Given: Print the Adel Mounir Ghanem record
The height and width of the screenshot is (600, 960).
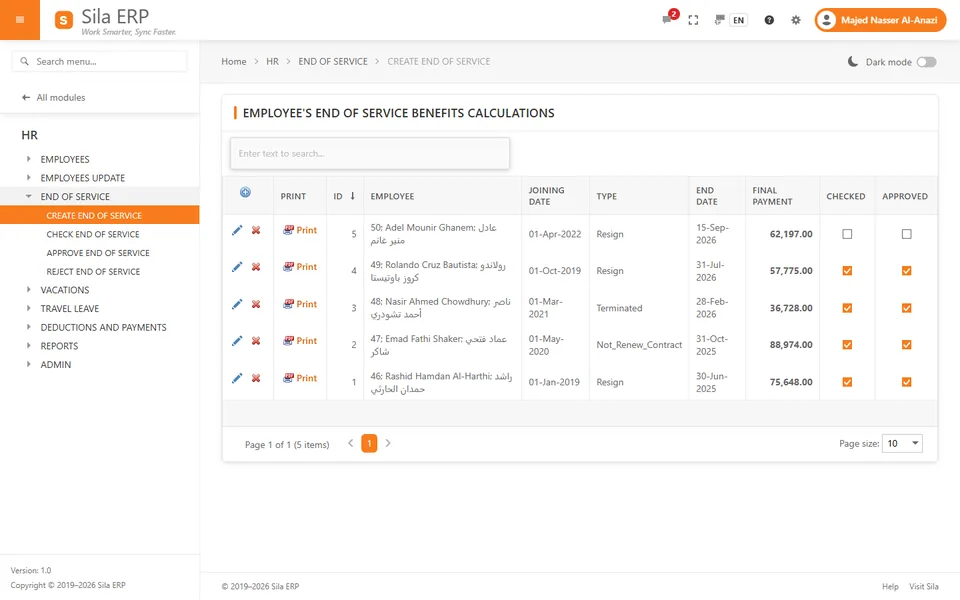Looking at the screenshot, I should pos(300,230).
